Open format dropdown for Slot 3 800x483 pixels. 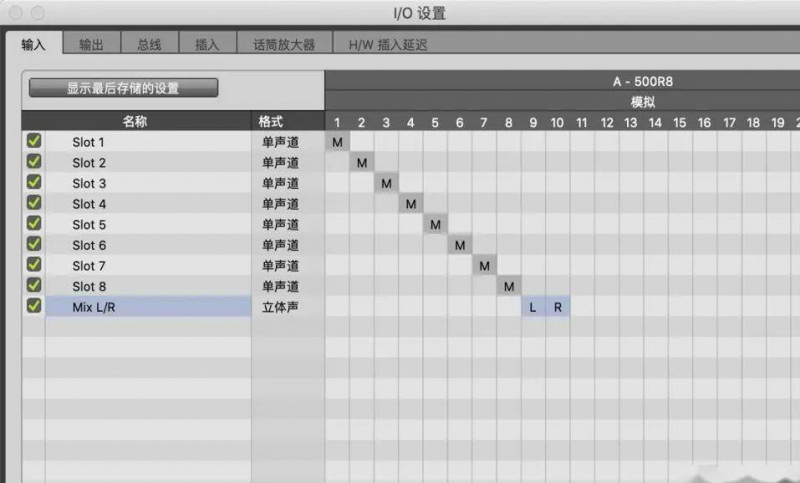point(280,184)
